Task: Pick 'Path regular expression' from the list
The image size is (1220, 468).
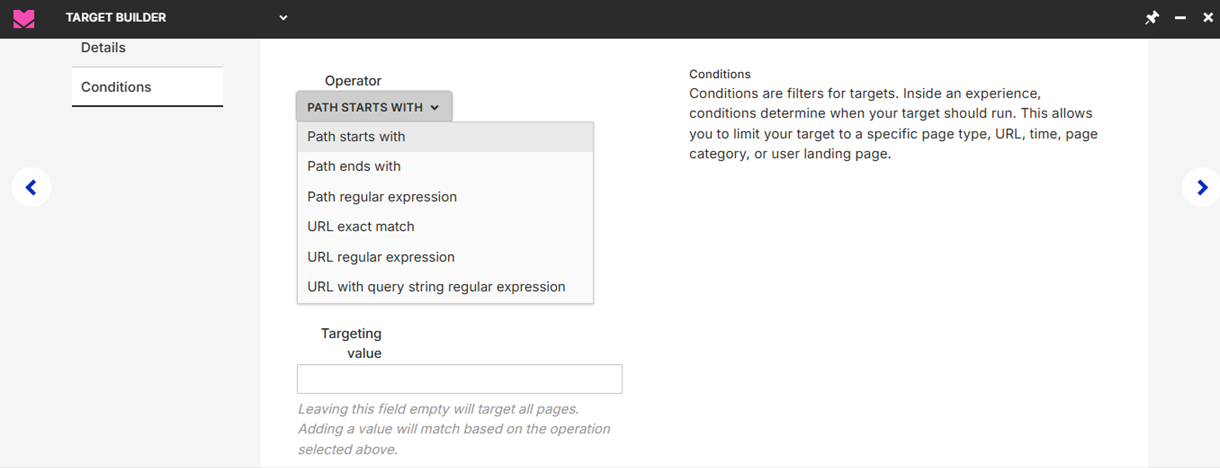Action: (382, 197)
